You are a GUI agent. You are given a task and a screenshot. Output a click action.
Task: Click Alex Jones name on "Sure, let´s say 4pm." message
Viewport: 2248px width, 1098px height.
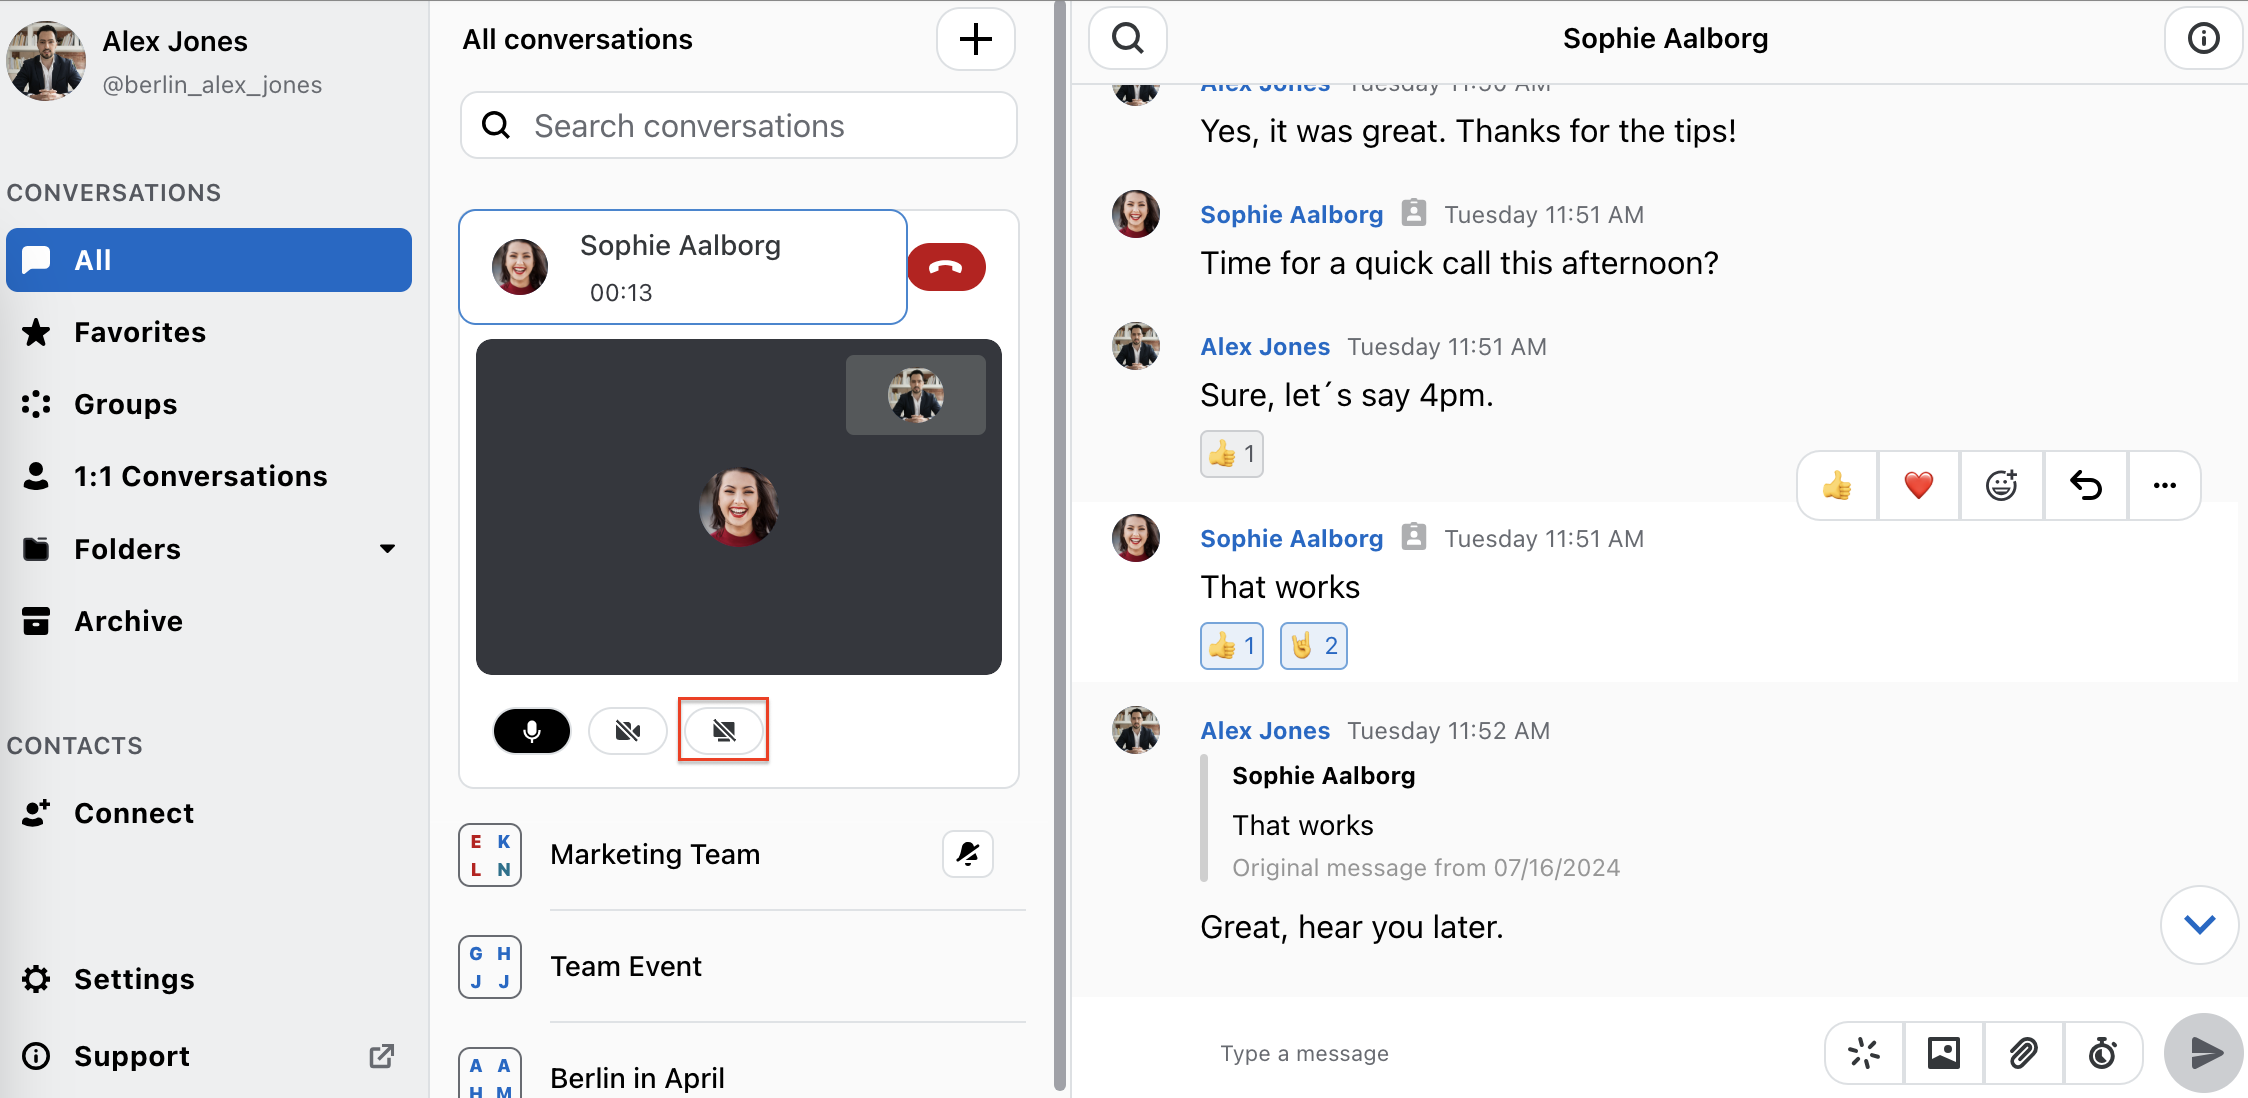[x=1265, y=346]
